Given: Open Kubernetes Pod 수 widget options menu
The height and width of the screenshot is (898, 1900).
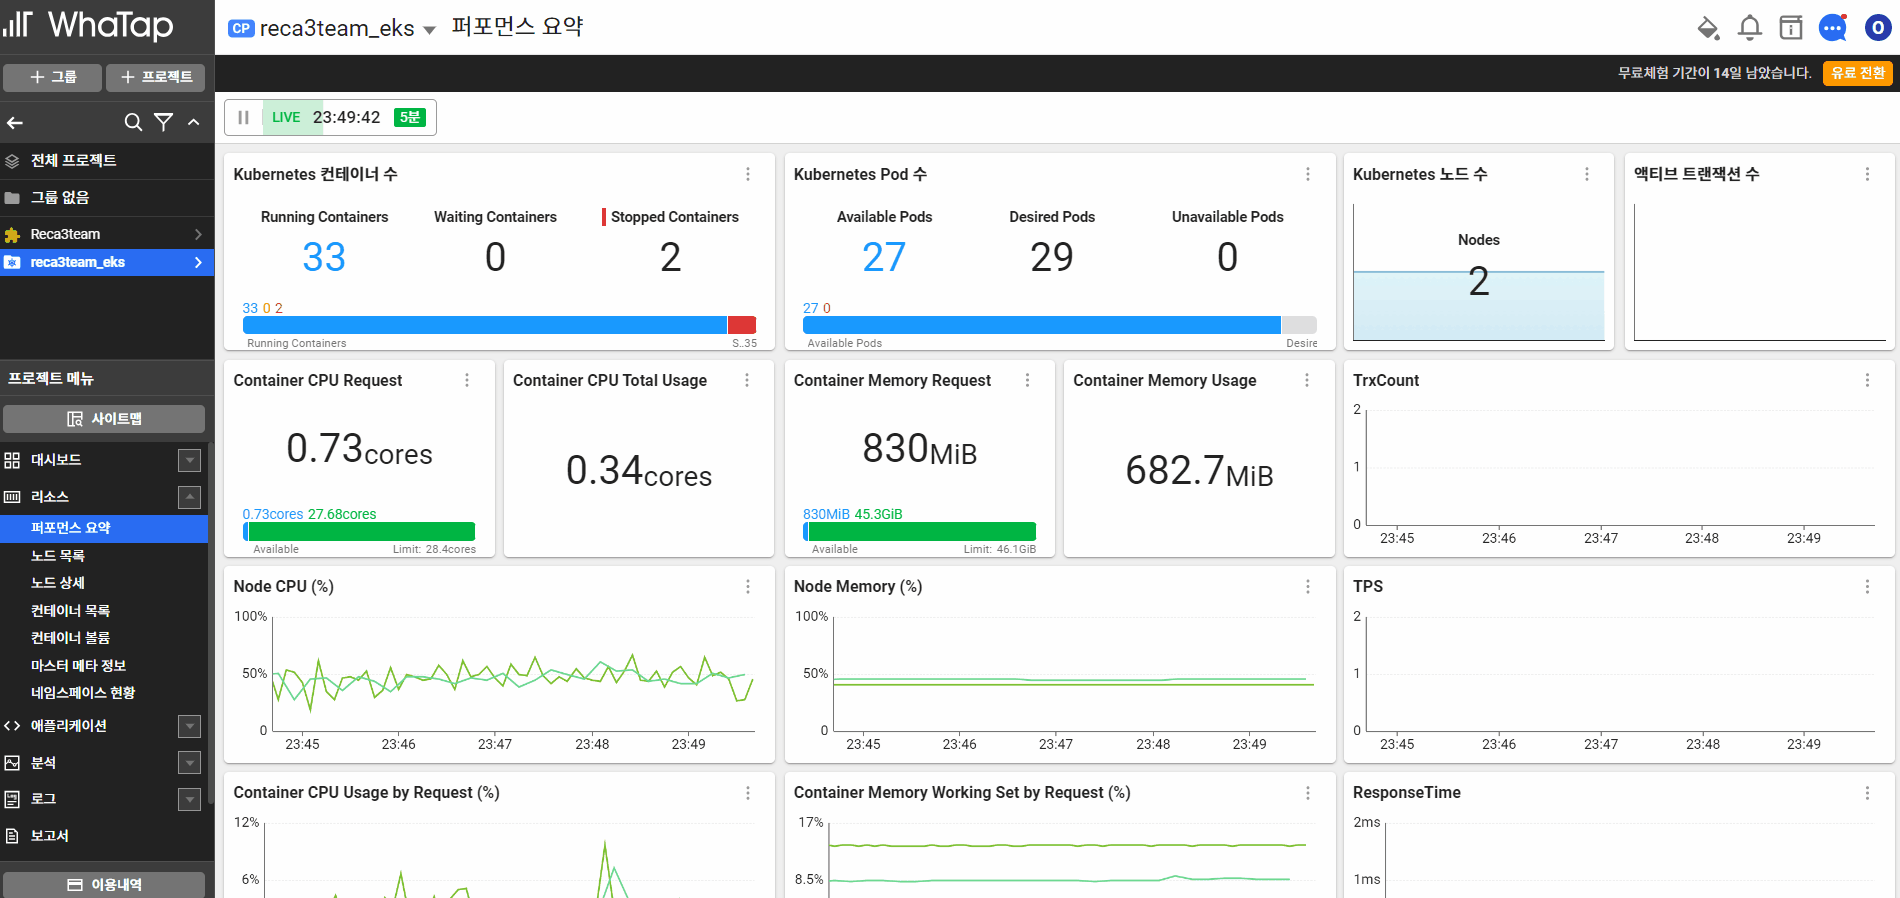Looking at the screenshot, I should pyautogui.click(x=1308, y=174).
